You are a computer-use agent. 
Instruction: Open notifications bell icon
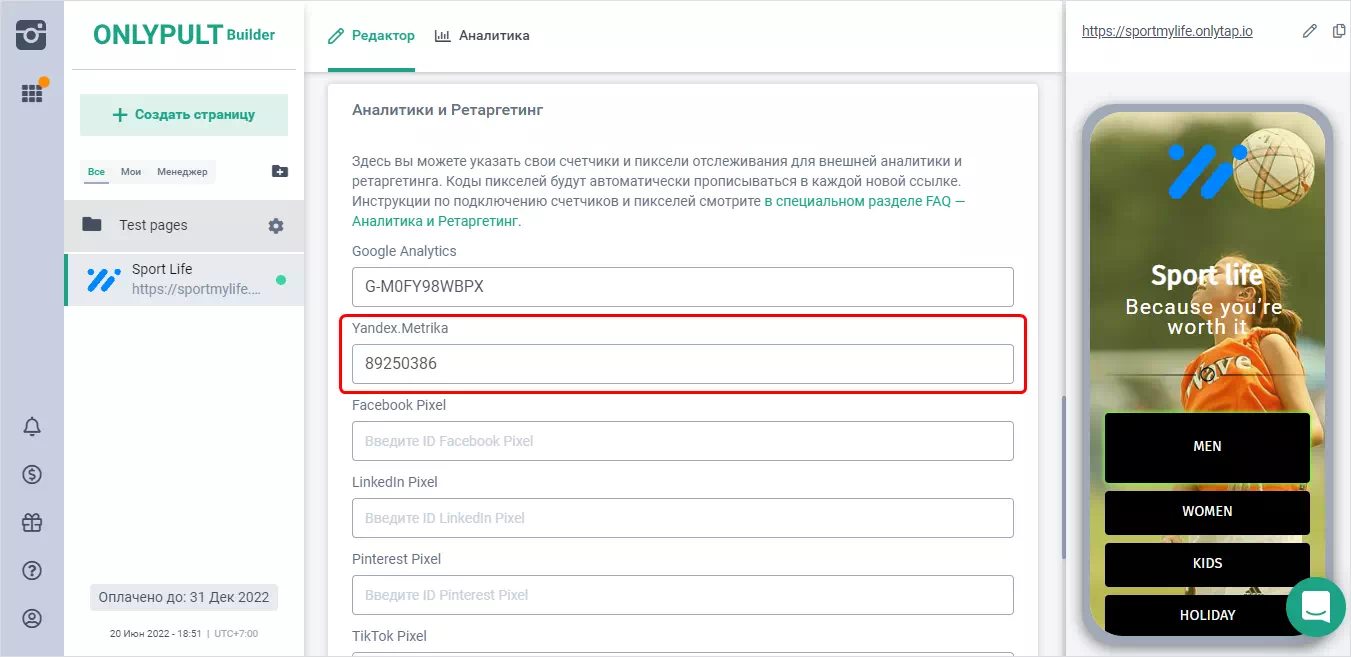[32, 427]
